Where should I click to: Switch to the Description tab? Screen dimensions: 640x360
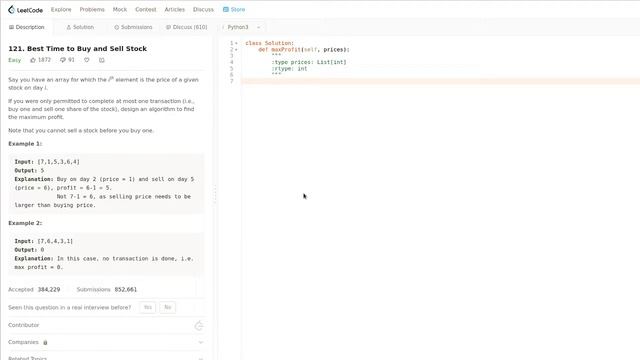coord(27,27)
